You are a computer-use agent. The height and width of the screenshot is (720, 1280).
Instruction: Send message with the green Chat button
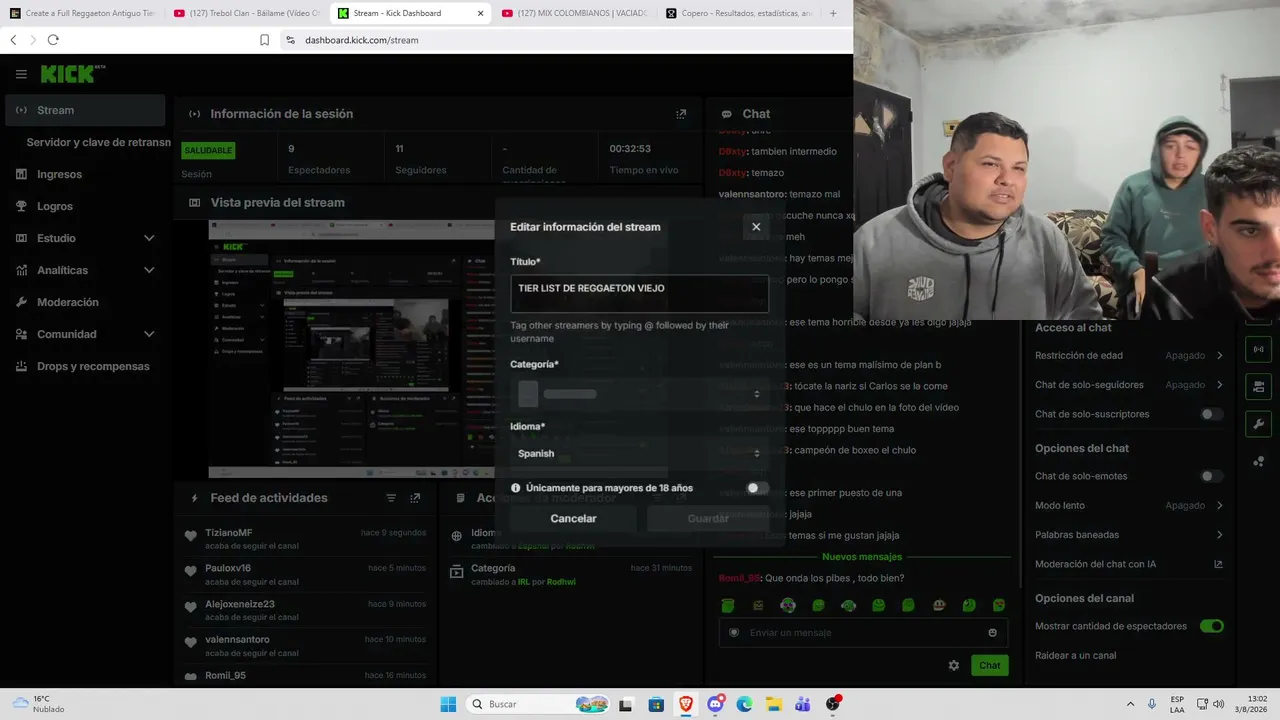point(989,665)
